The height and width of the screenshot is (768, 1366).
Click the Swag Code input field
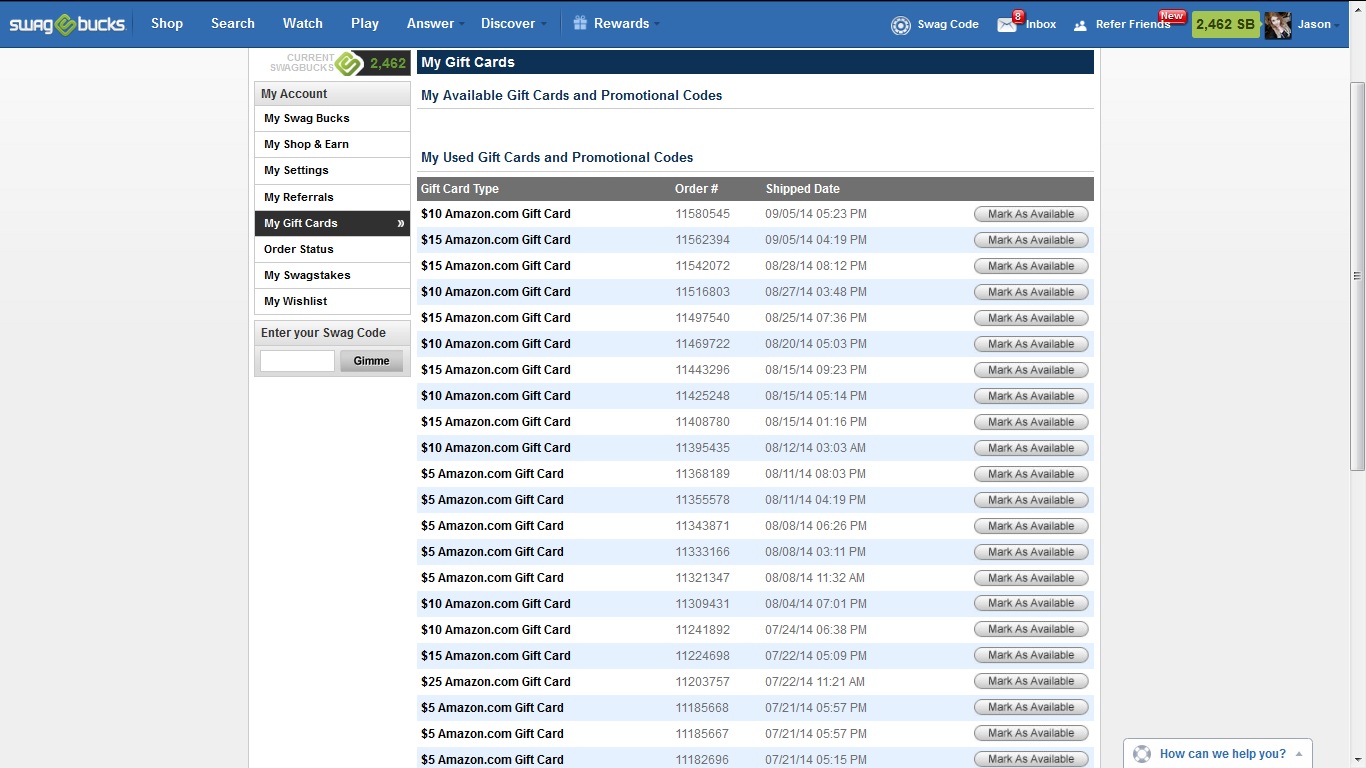(x=297, y=361)
